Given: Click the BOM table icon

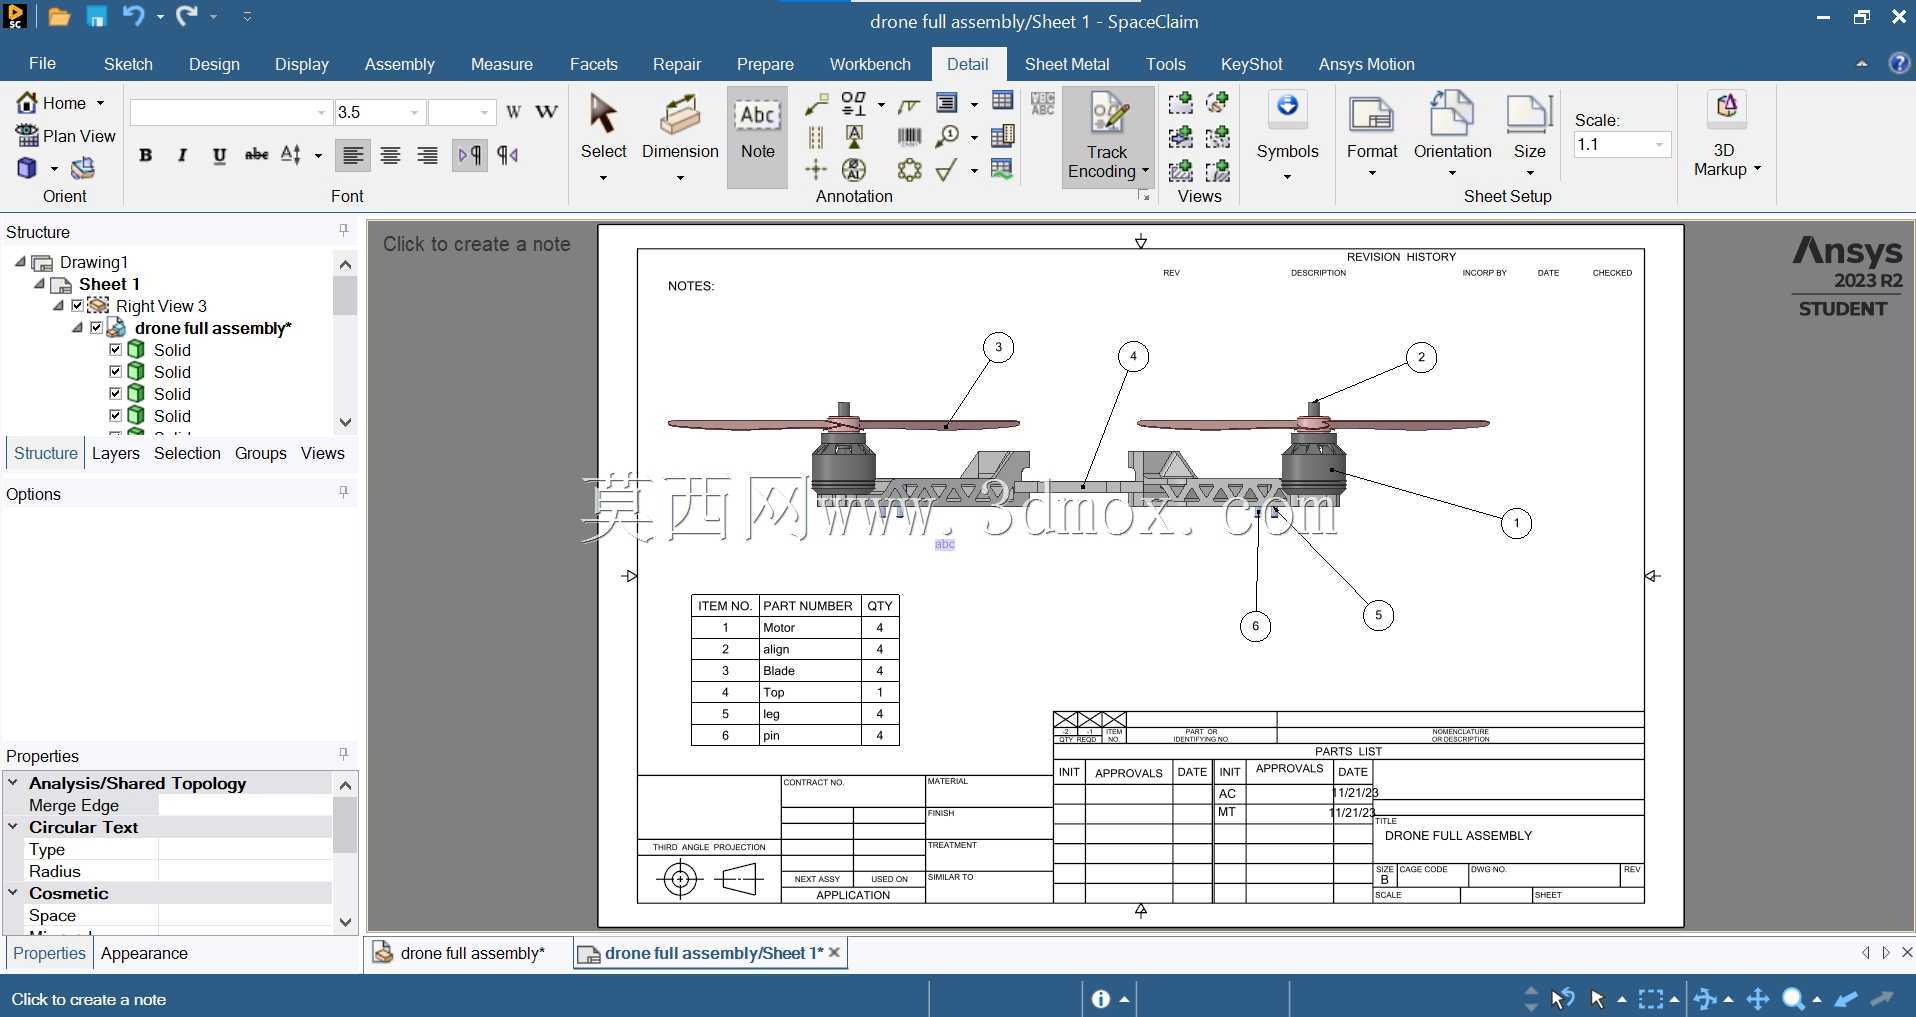Looking at the screenshot, I should pos(1001,135).
